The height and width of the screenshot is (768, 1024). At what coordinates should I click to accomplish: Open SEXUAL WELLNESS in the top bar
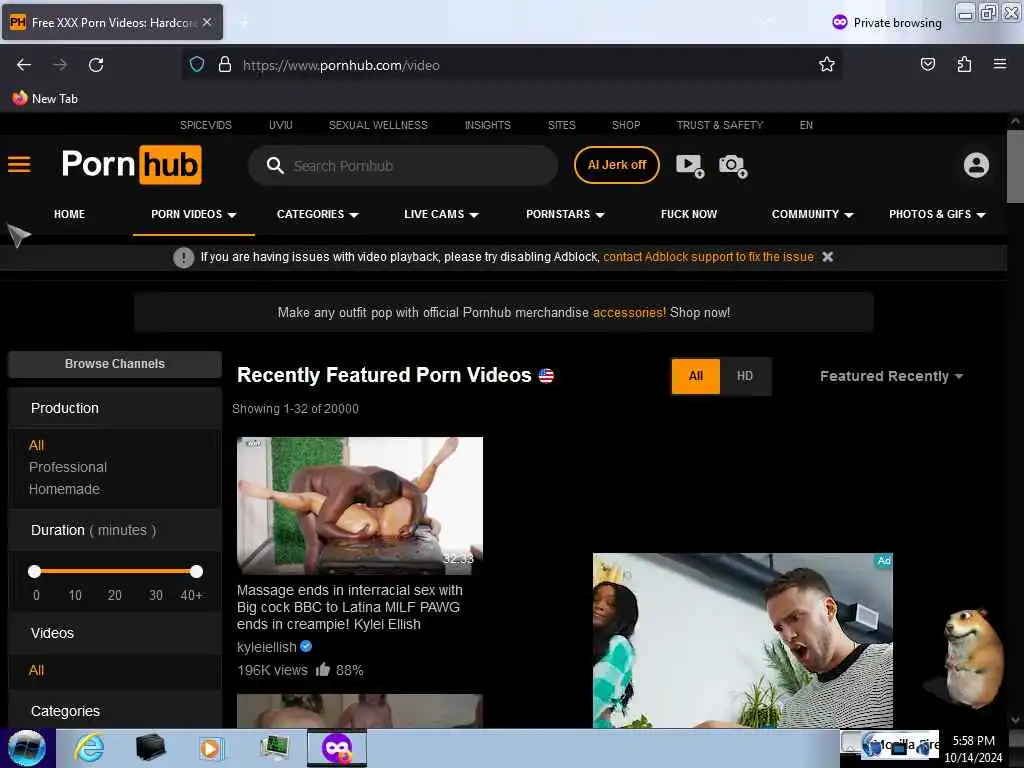pyautogui.click(x=378, y=125)
